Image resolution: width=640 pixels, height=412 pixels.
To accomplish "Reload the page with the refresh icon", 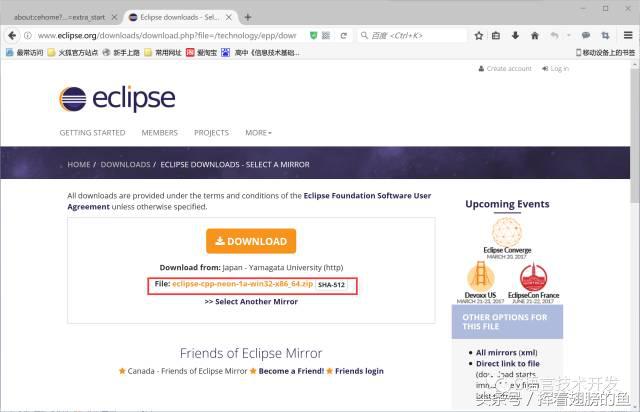I will [344, 36].
